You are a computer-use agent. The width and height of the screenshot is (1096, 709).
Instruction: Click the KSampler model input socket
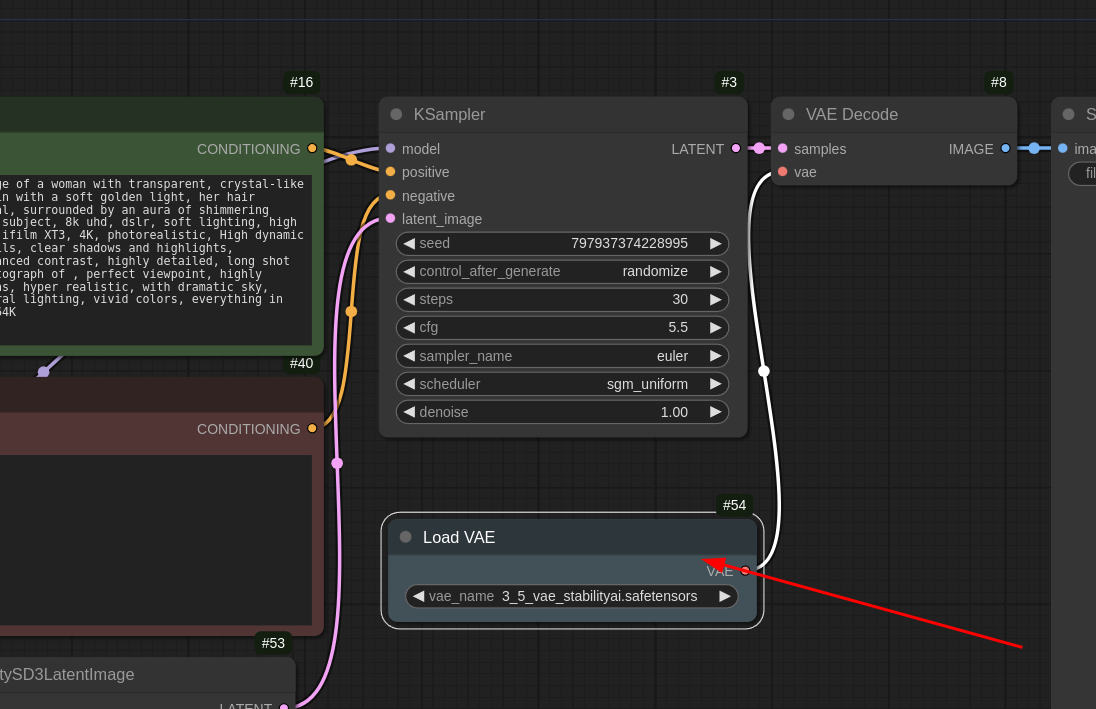click(x=390, y=148)
